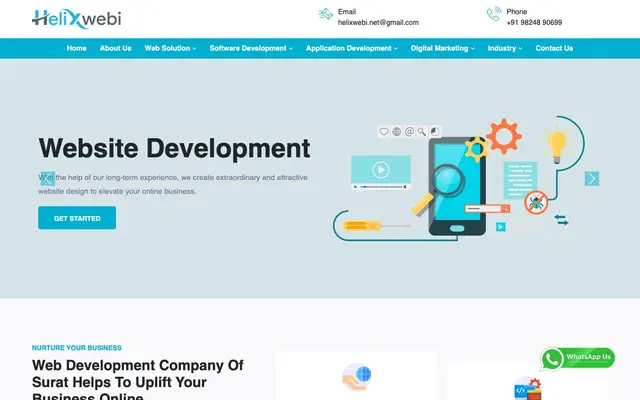Click the globe-in-hand service card icon

(x=357, y=377)
